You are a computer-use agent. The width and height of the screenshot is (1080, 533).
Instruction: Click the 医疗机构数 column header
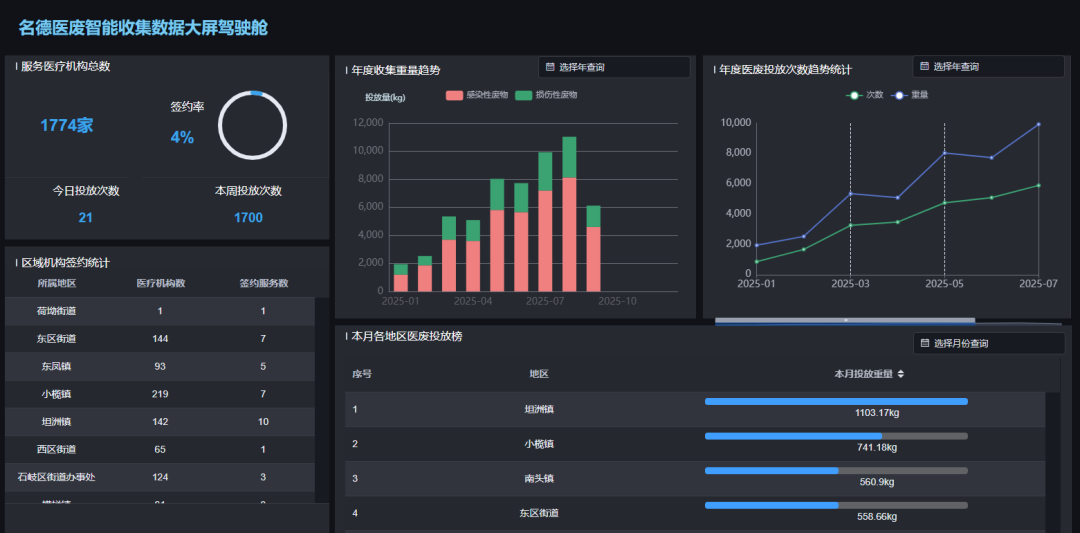coord(160,283)
